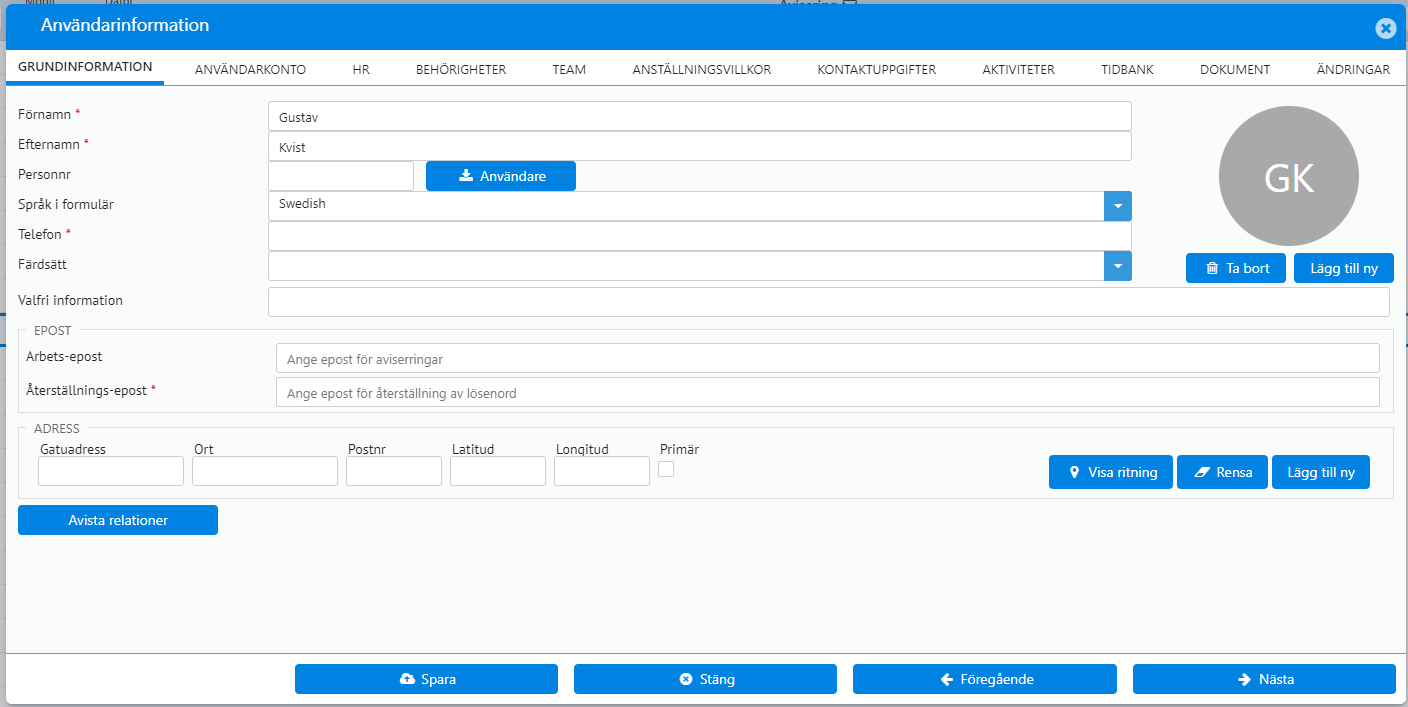Focus the Personnr input field
Image resolution: width=1408 pixels, height=707 pixels.
click(x=341, y=176)
